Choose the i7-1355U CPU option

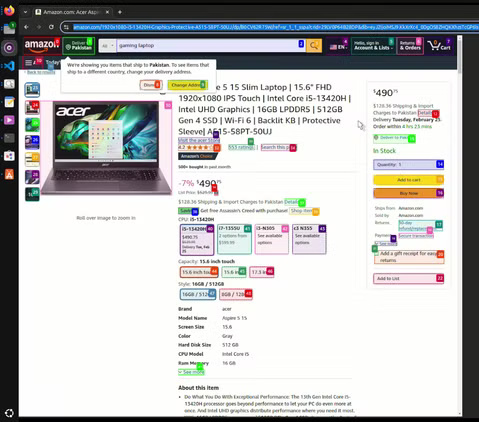pyautogui.click(x=234, y=239)
